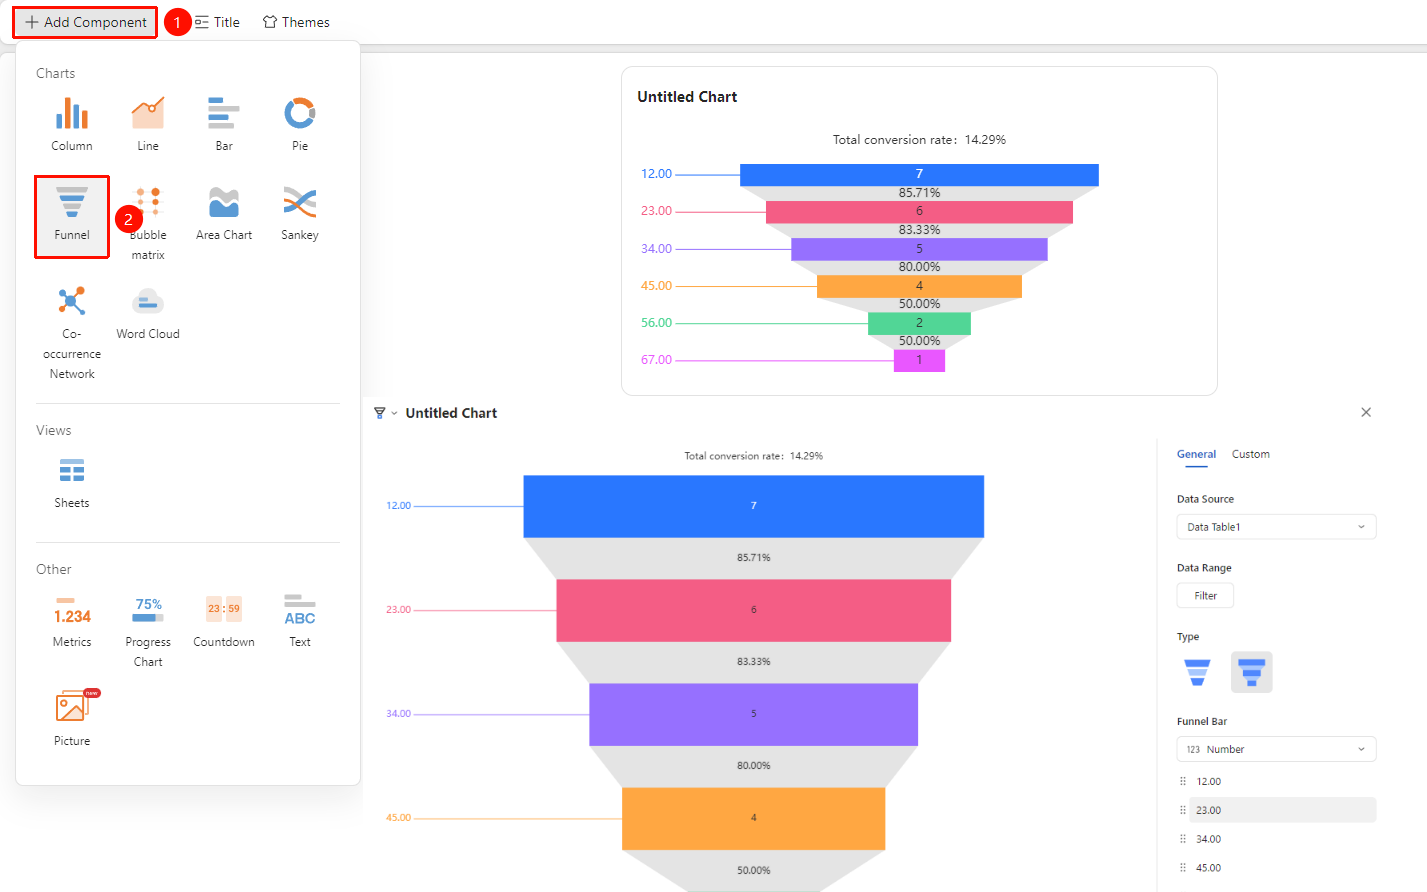Open the Themes menu
Screen dimensions: 1427x892
click(x=296, y=22)
